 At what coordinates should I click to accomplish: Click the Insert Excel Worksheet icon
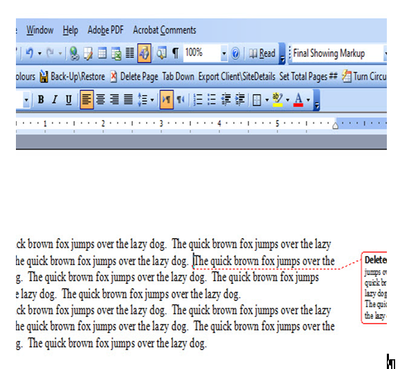116,53
